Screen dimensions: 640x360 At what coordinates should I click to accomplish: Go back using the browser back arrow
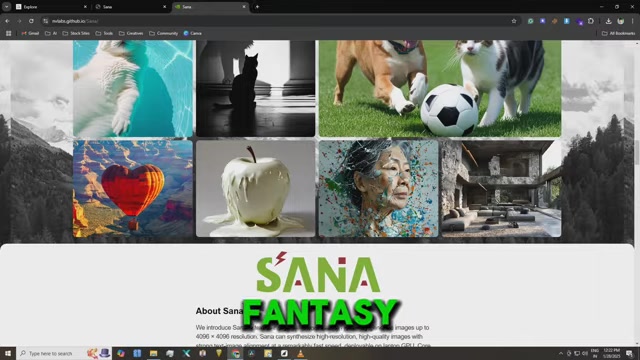coord(7,21)
